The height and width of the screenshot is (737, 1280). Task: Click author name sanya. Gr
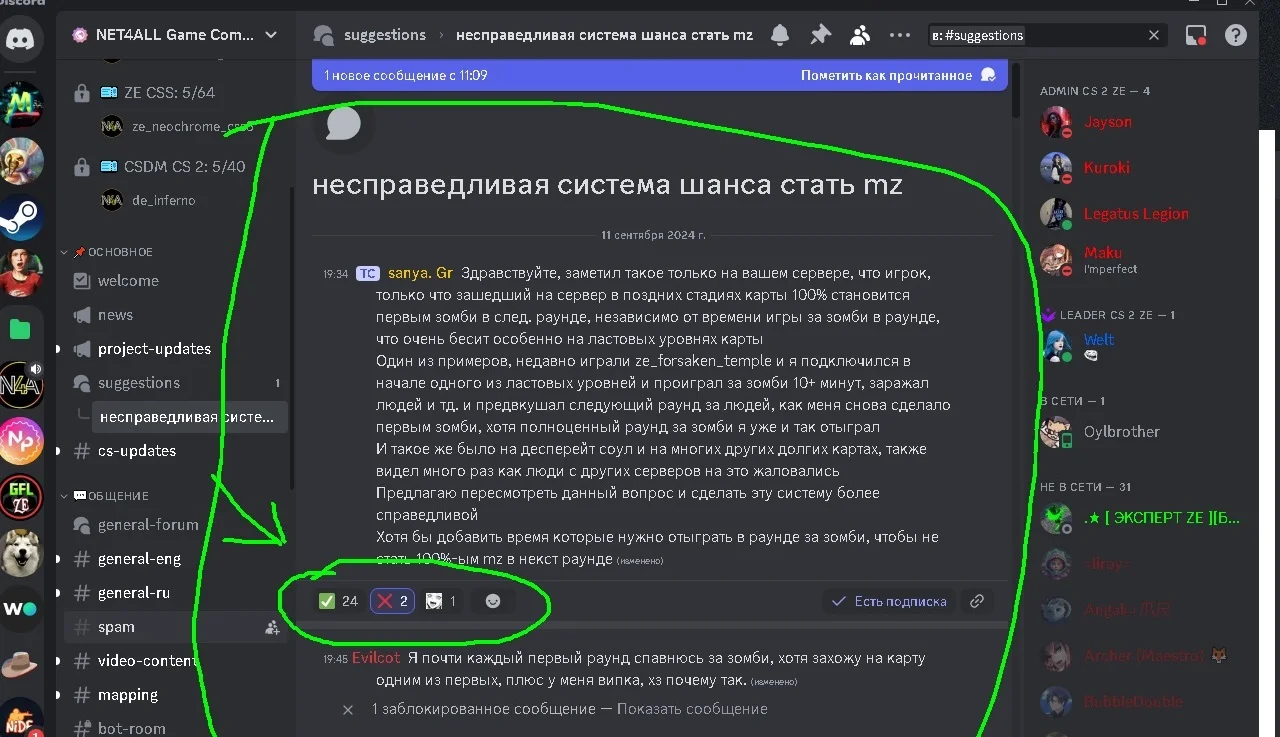pyautogui.click(x=420, y=273)
